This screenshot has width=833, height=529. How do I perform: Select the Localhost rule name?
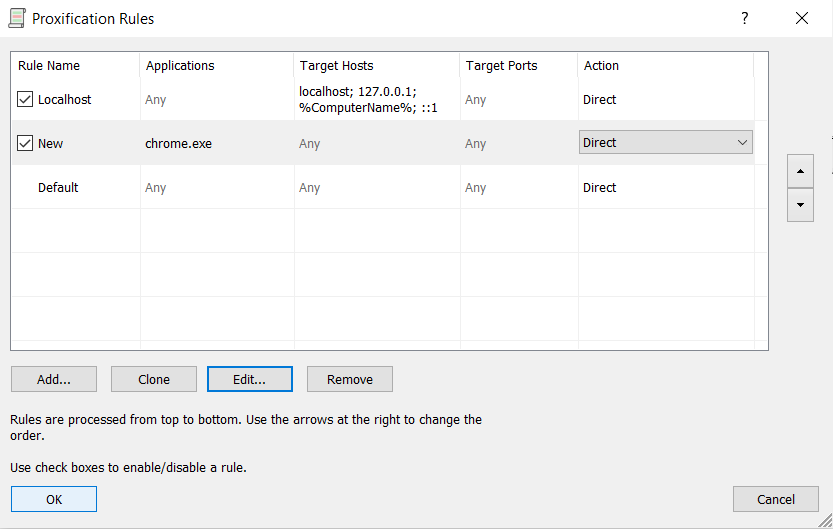point(64,99)
